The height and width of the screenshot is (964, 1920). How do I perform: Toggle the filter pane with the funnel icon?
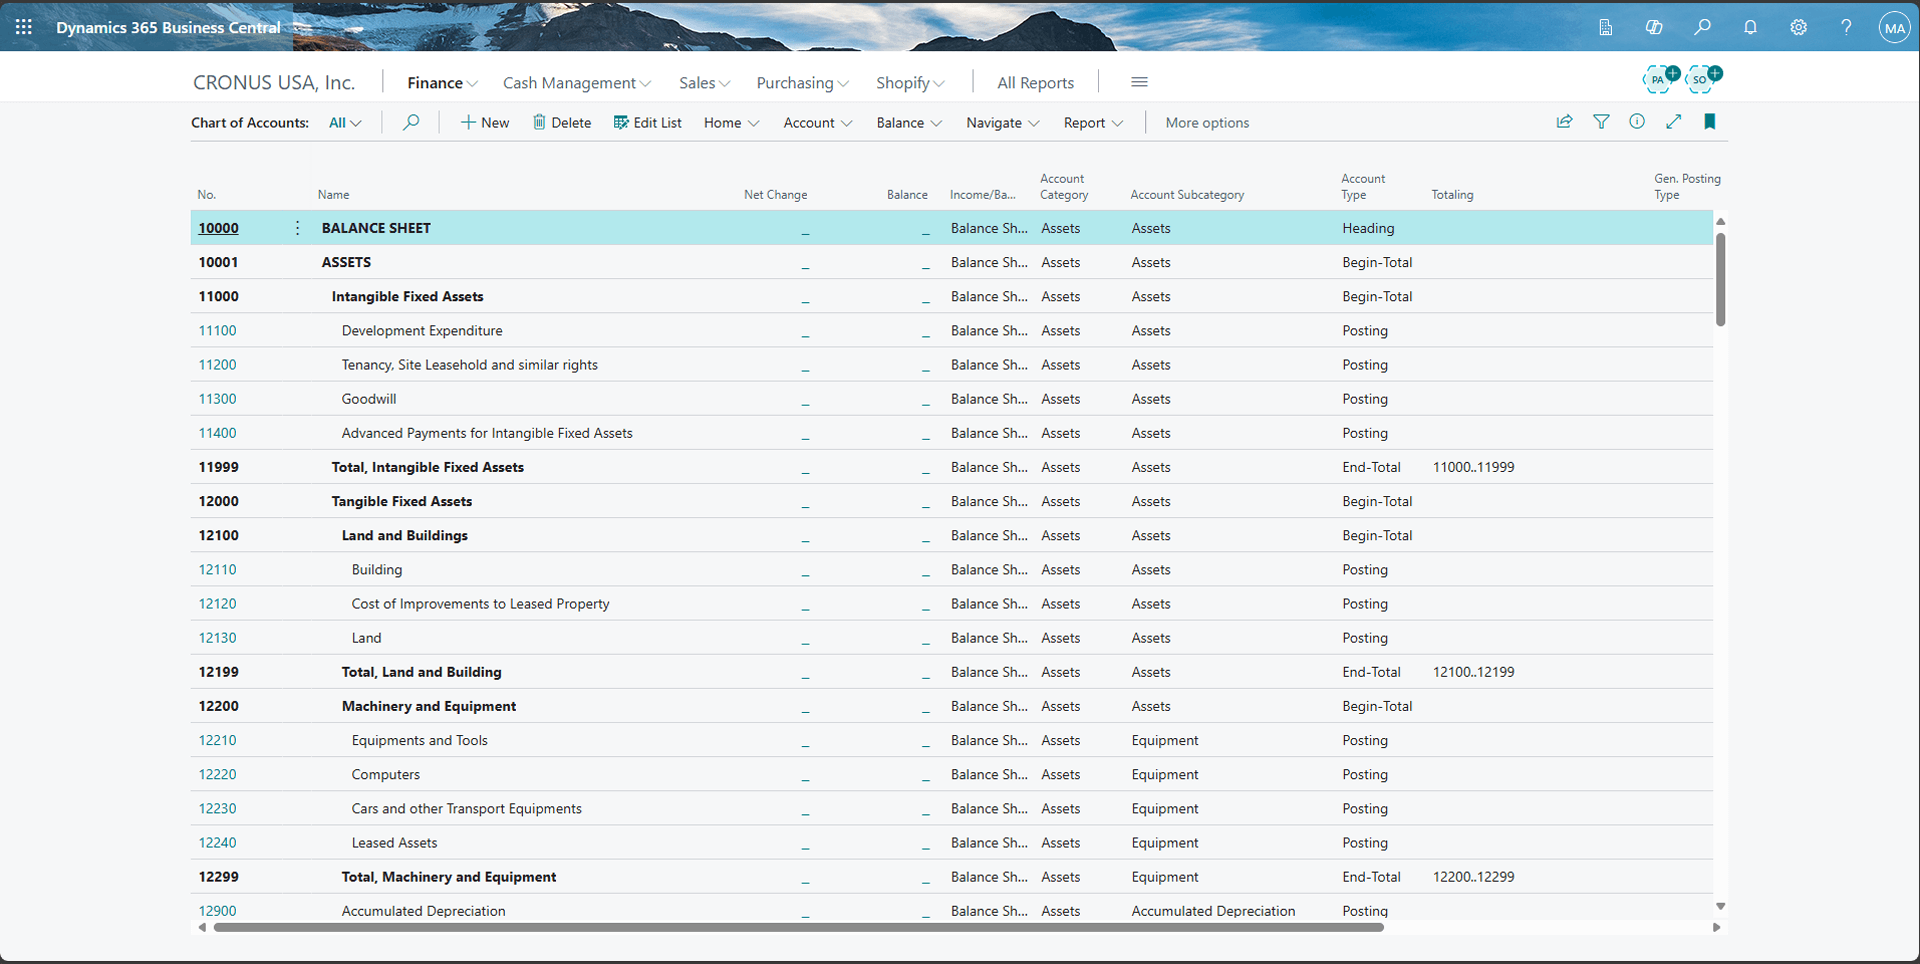point(1601,121)
